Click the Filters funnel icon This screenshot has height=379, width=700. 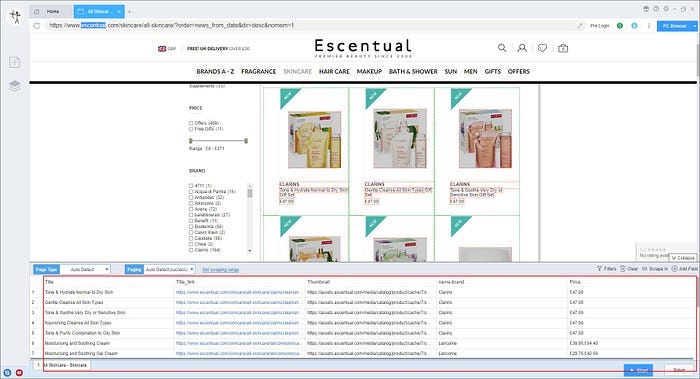(600, 269)
